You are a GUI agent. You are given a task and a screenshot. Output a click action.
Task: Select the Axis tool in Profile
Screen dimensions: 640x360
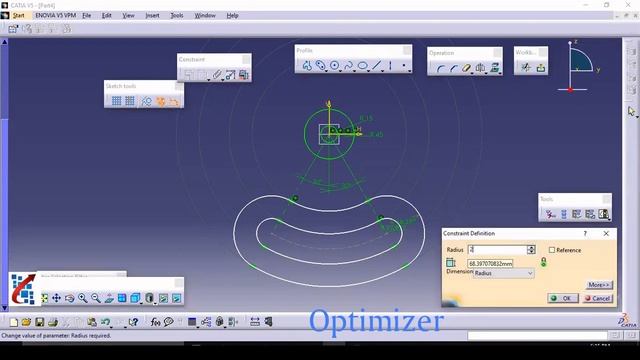[x=390, y=65]
